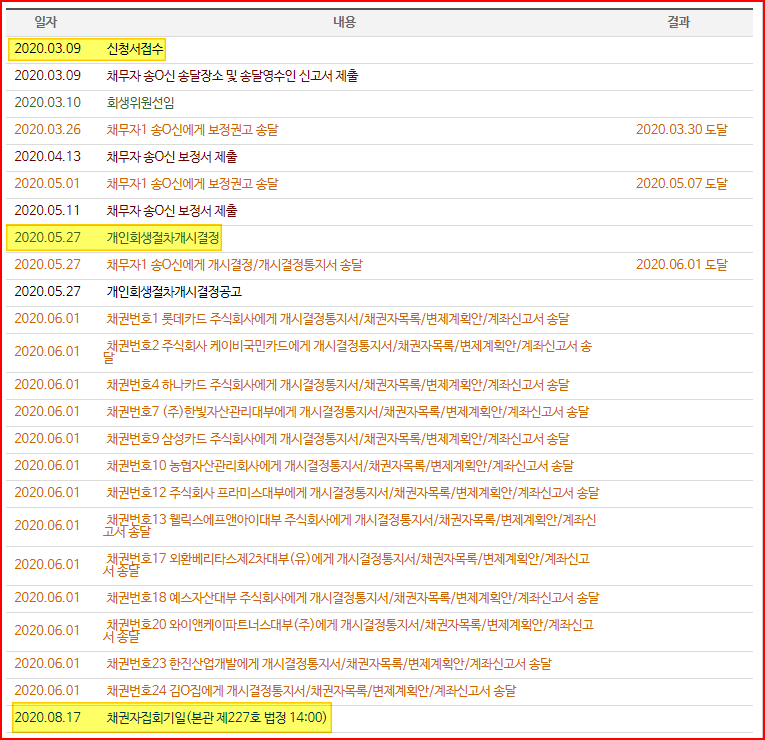Select 채권번호9 삼성카드 주식회사 row
This screenshot has width=765, height=740.
pyautogui.click(x=380, y=440)
